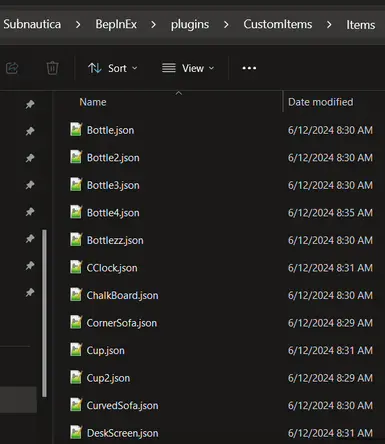Select the Cup.json file icon
385x444 pixels.
click(x=76, y=350)
